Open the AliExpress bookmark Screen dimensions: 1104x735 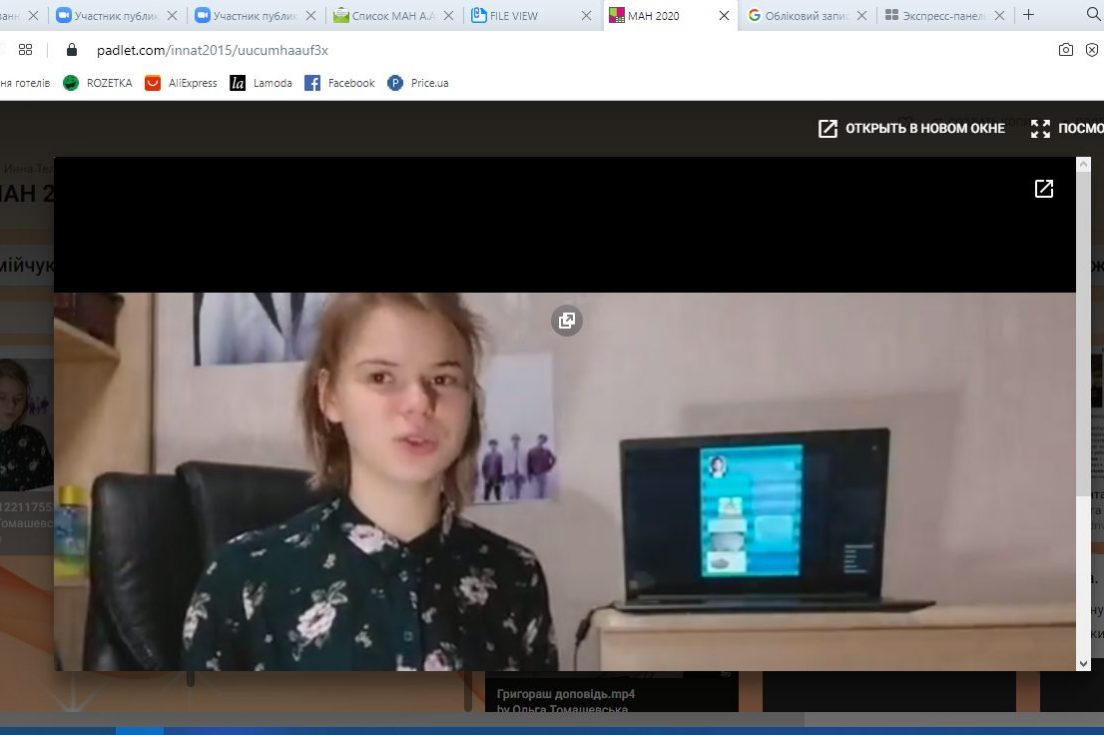coord(181,83)
